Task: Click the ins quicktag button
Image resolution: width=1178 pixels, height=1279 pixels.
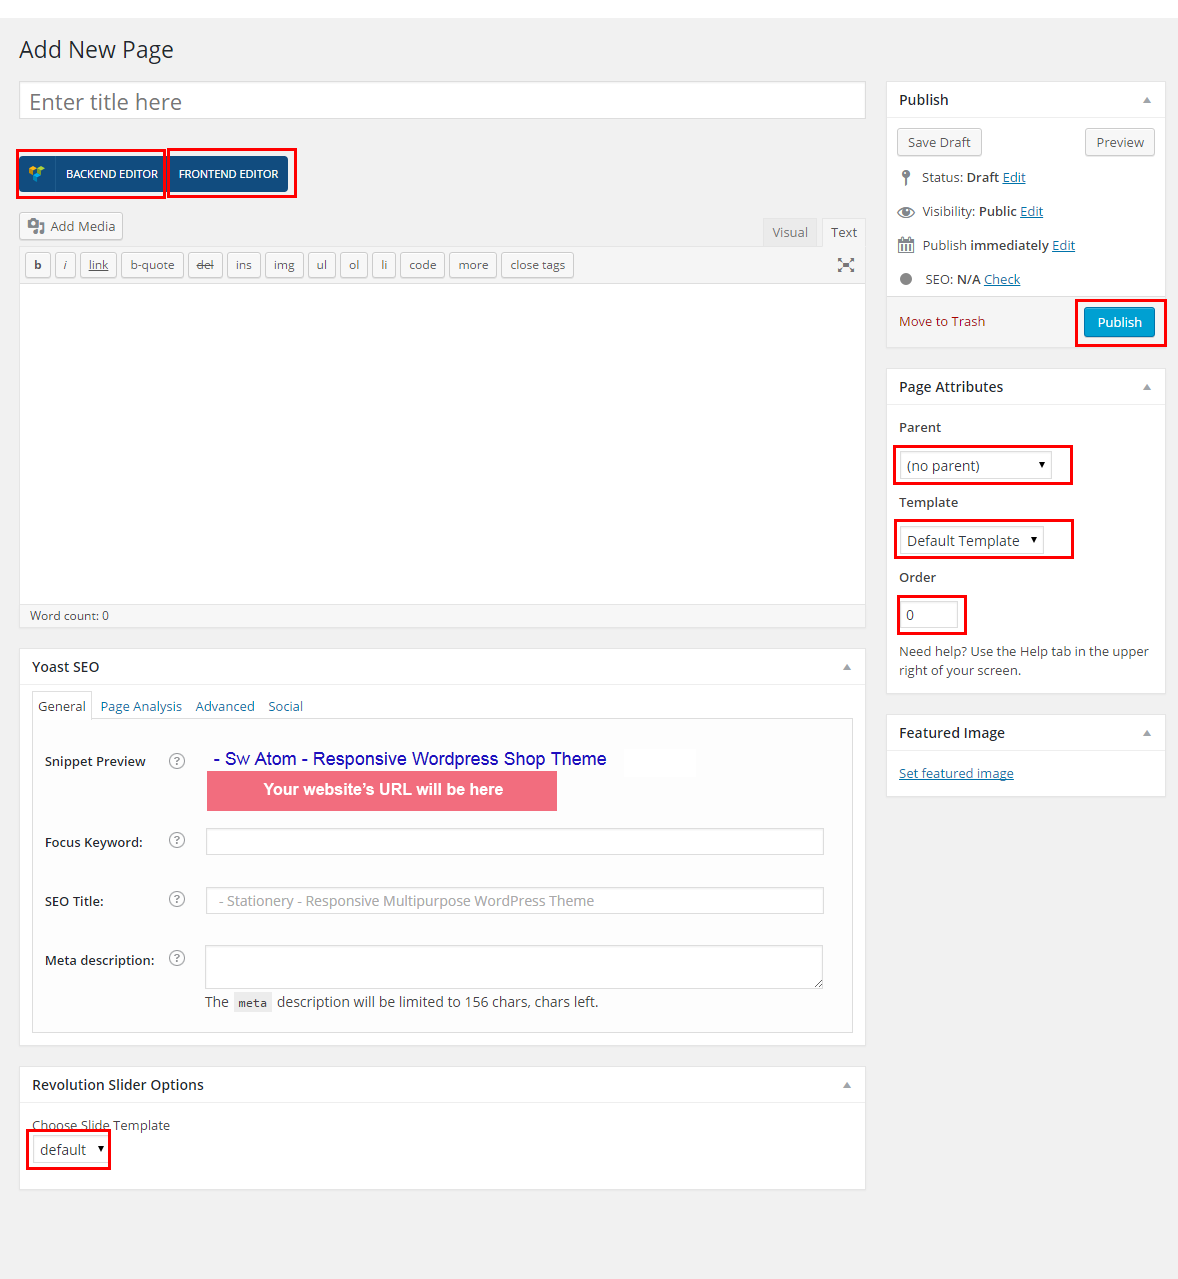Action: [x=244, y=265]
